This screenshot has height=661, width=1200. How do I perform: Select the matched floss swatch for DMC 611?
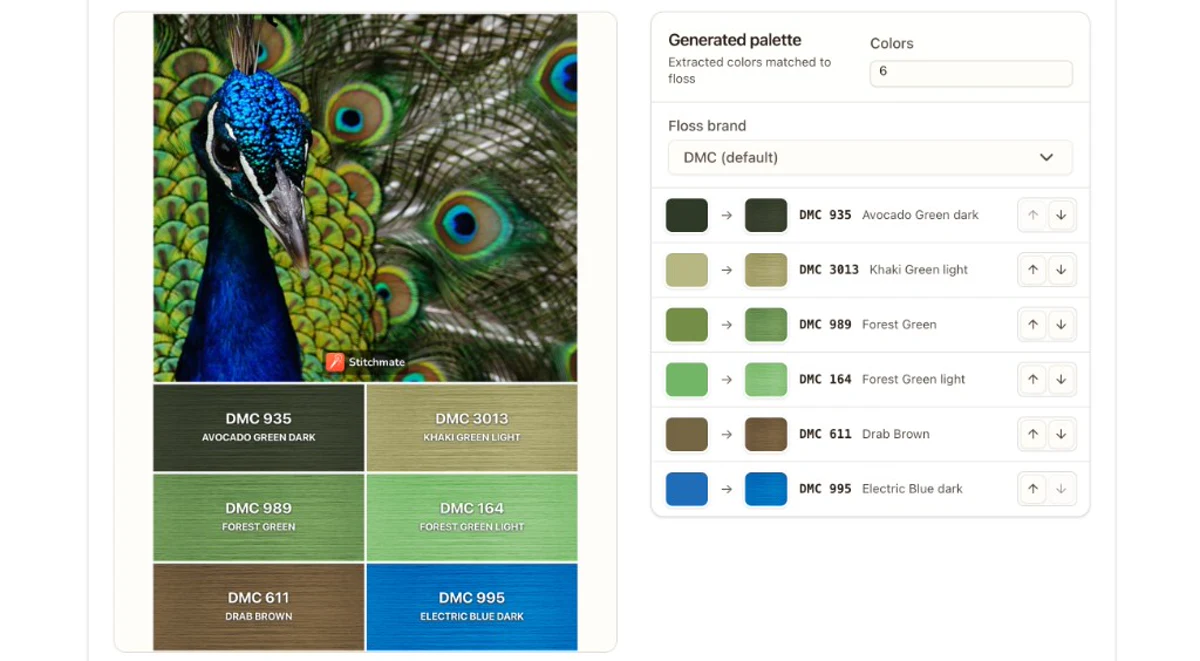click(766, 434)
